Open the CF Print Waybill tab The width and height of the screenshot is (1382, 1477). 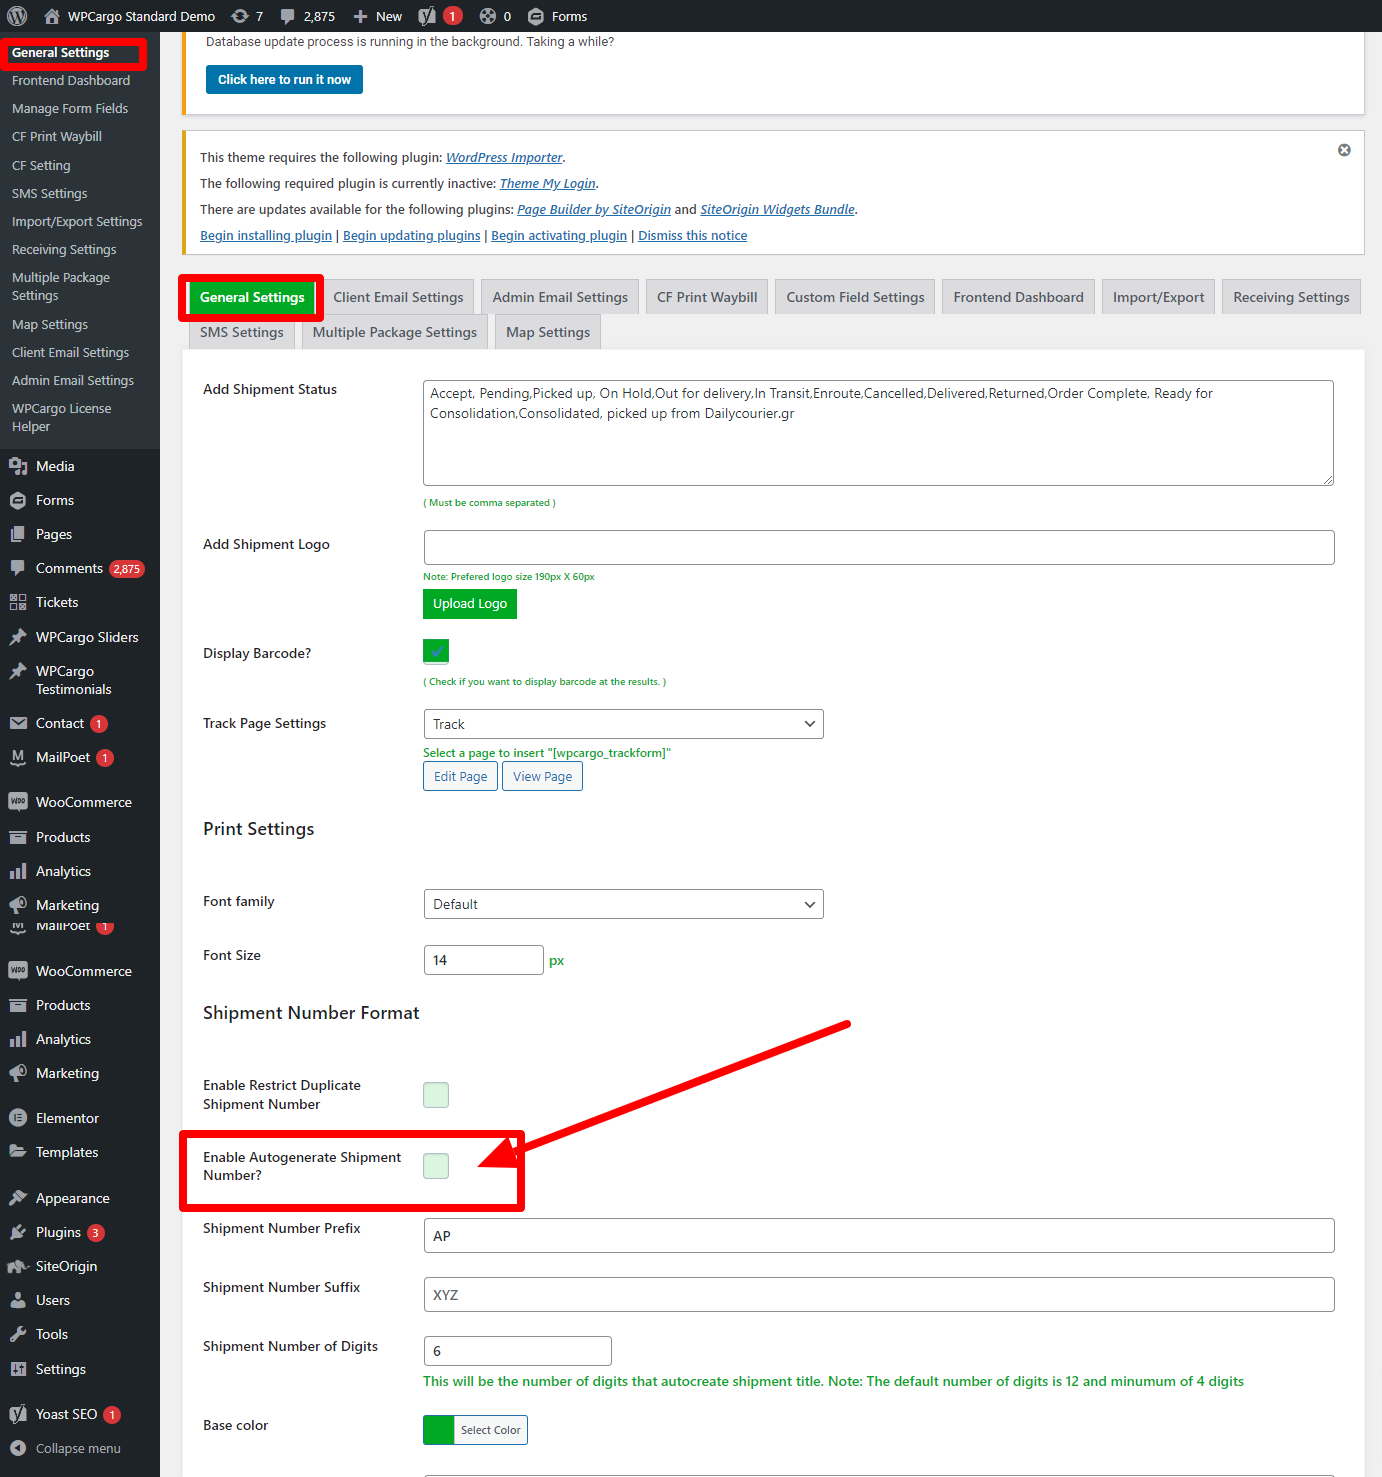tap(707, 297)
